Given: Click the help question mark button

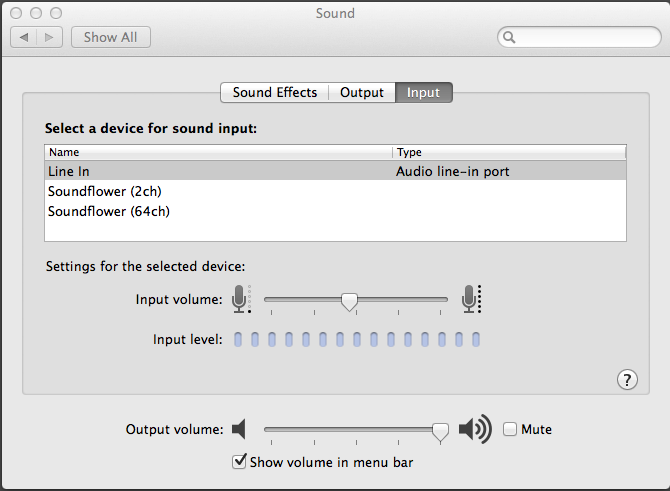Looking at the screenshot, I should click(627, 379).
